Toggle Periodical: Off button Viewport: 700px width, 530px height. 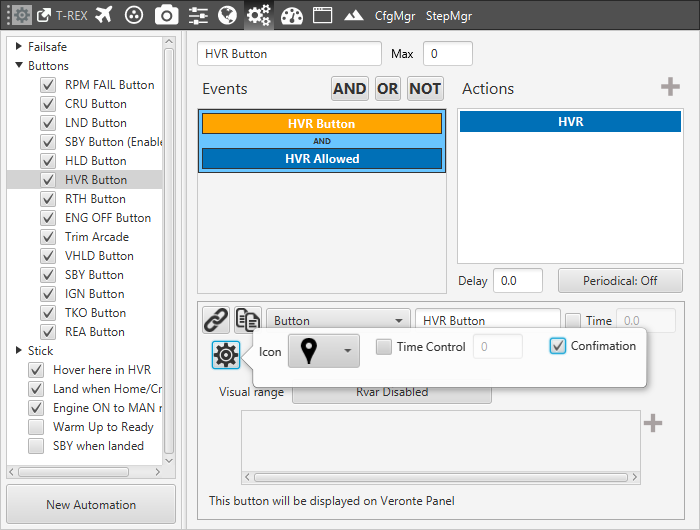pyautogui.click(x=620, y=280)
